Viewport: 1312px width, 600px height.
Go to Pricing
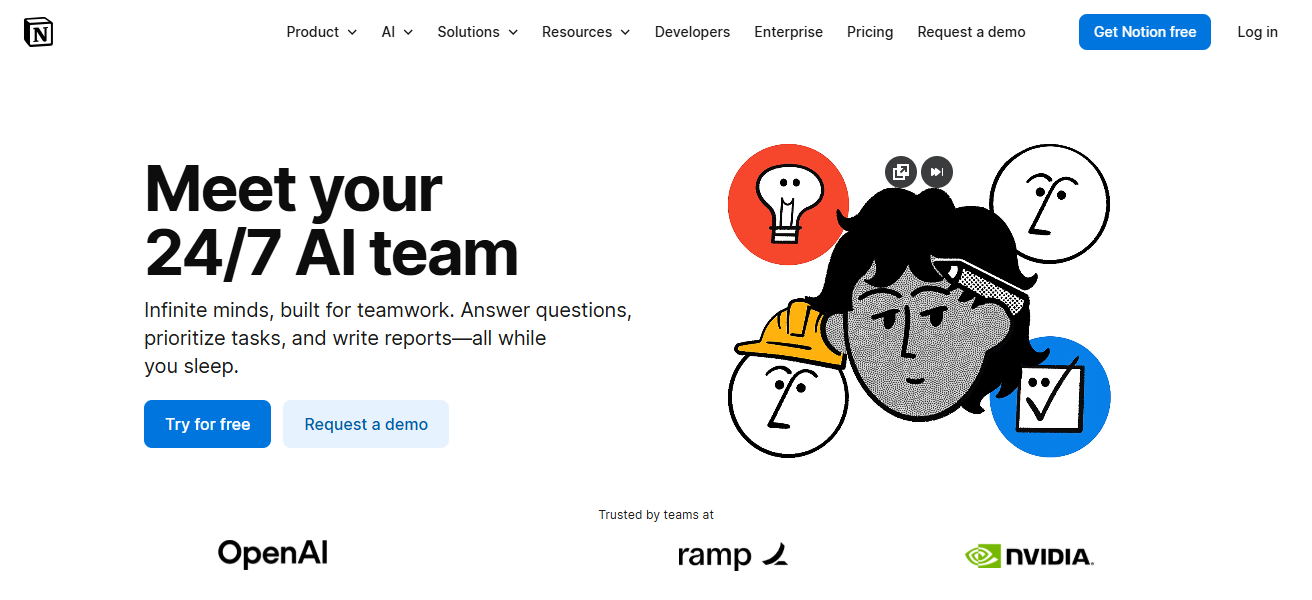[870, 32]
